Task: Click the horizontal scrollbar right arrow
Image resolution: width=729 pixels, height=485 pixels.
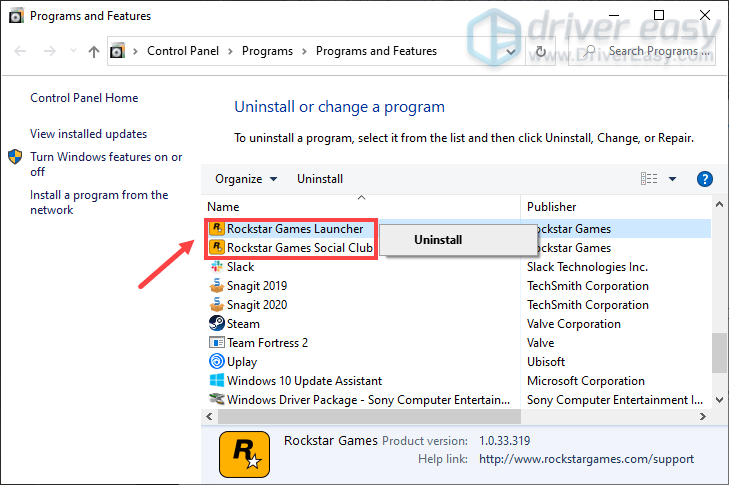Action: [x=702, y=417]
